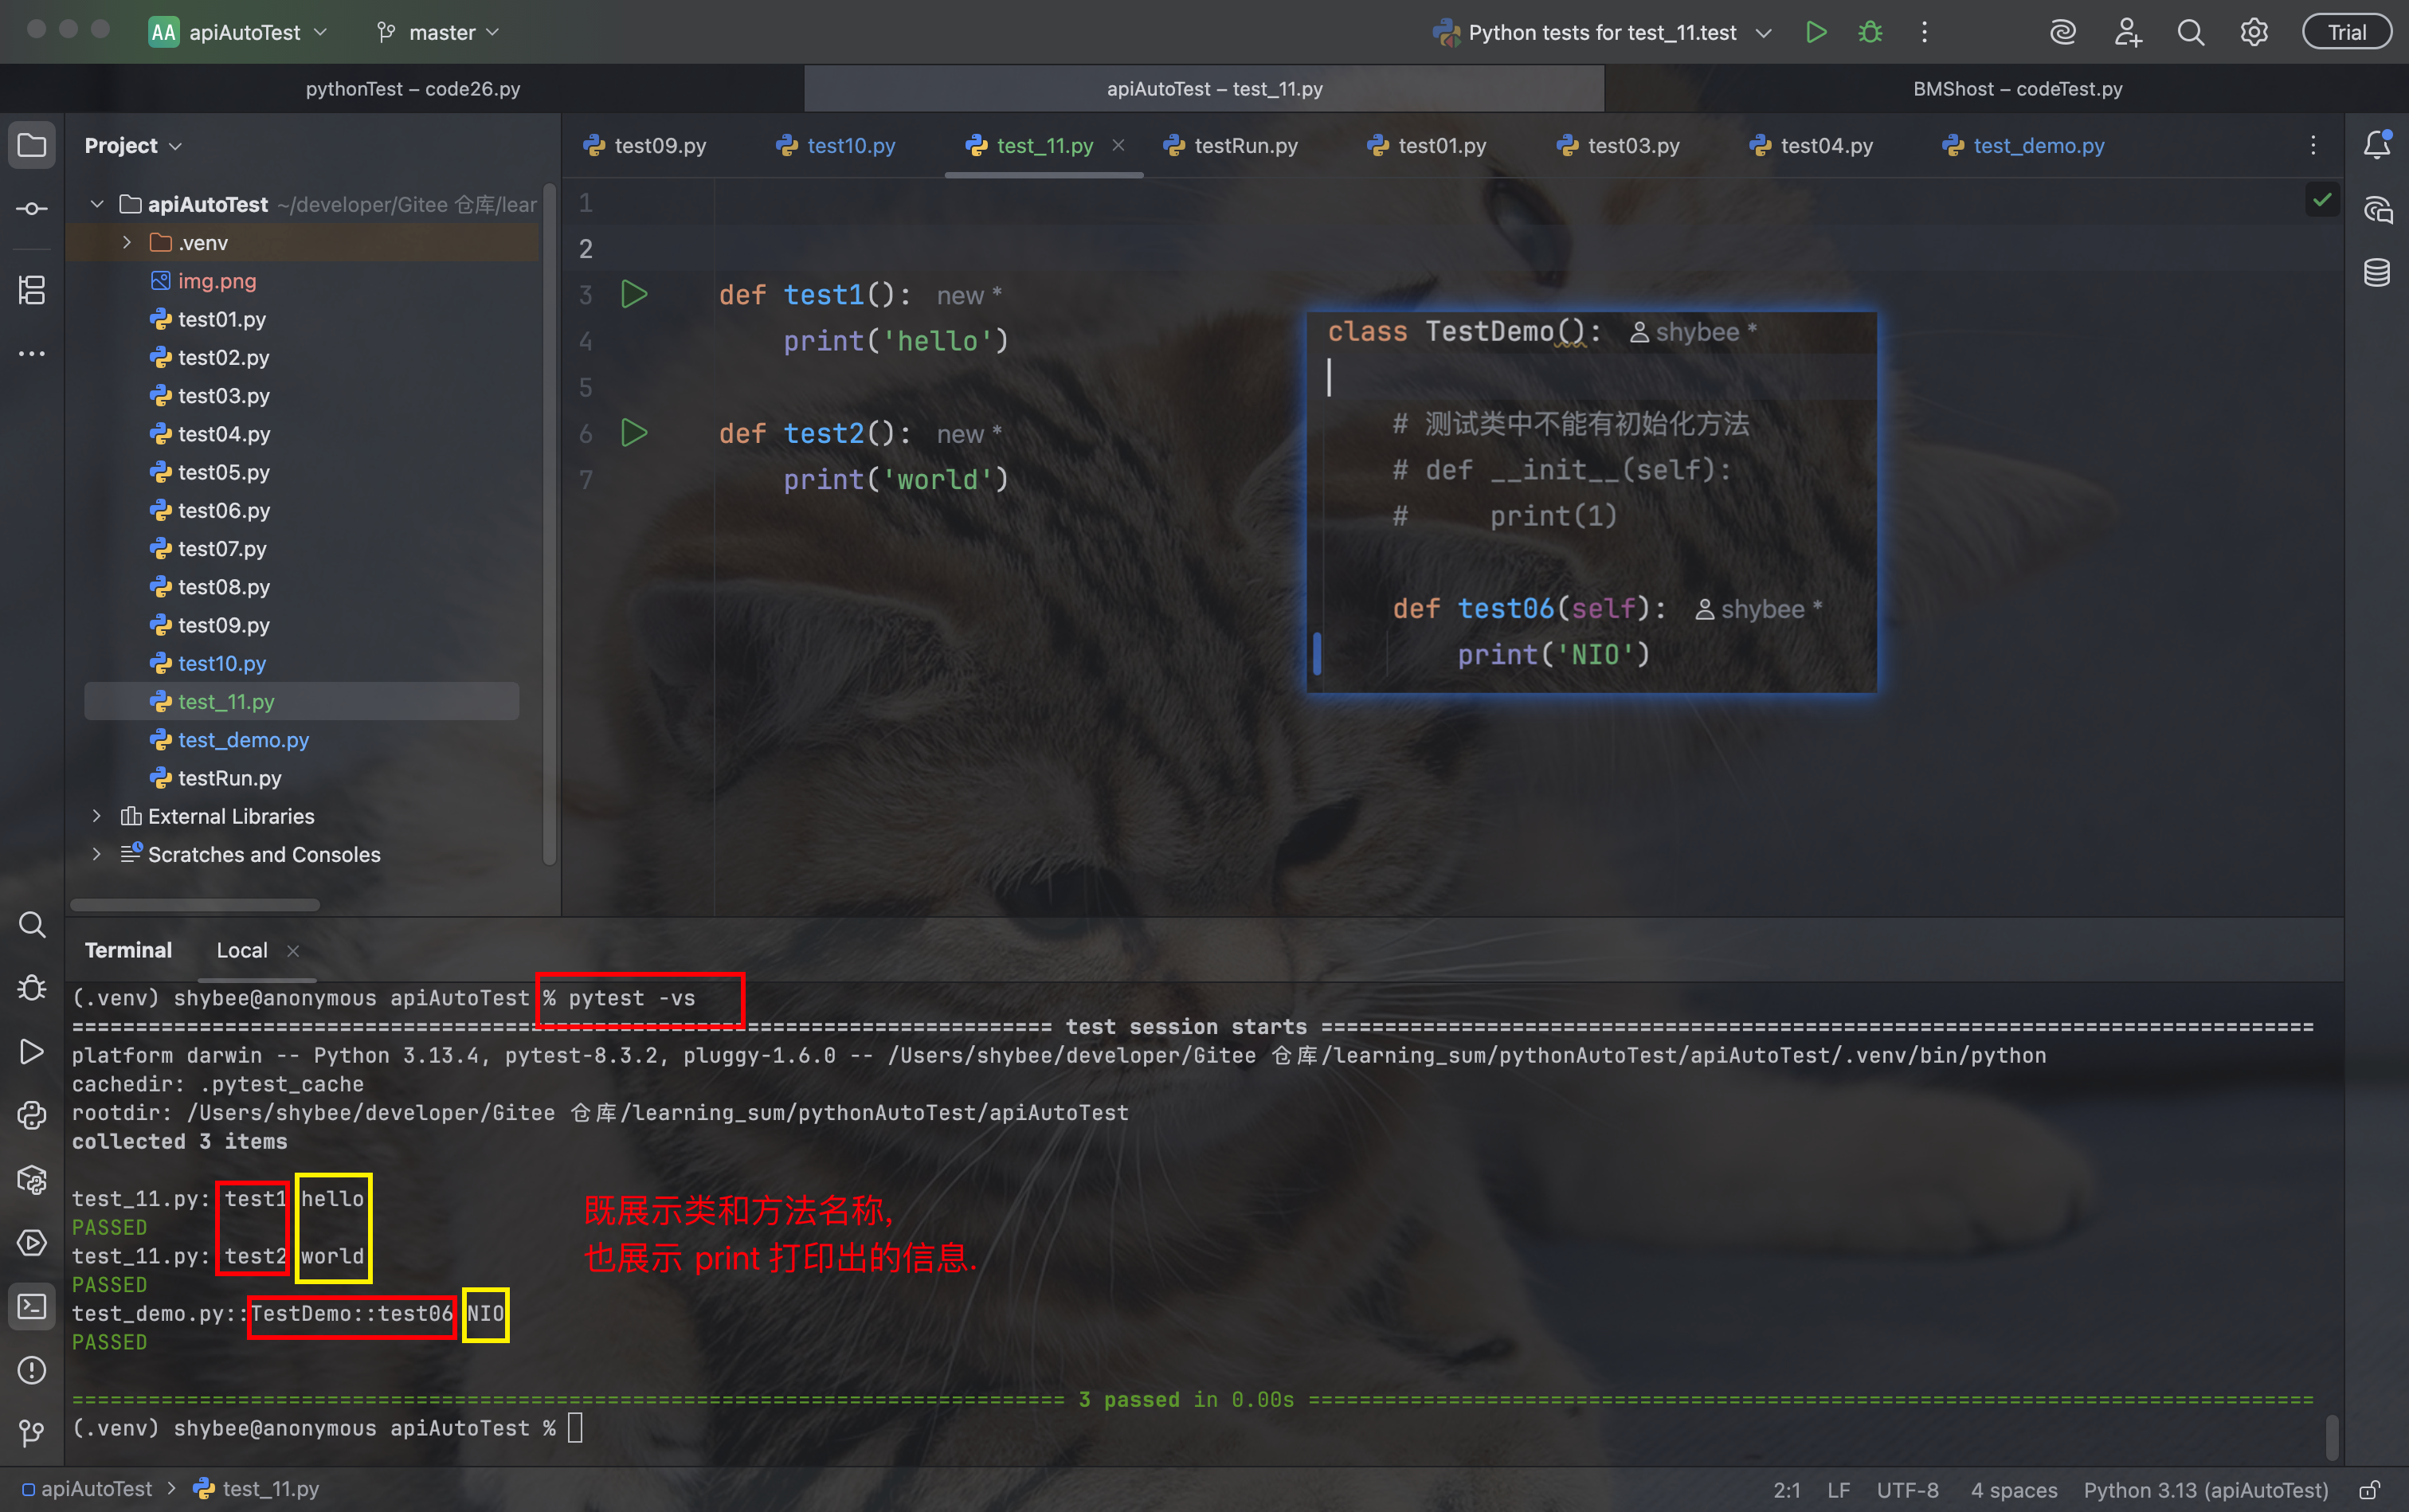Click the Trial button
Screen dimensions: 2409x1512
[x=2346, y=32]
